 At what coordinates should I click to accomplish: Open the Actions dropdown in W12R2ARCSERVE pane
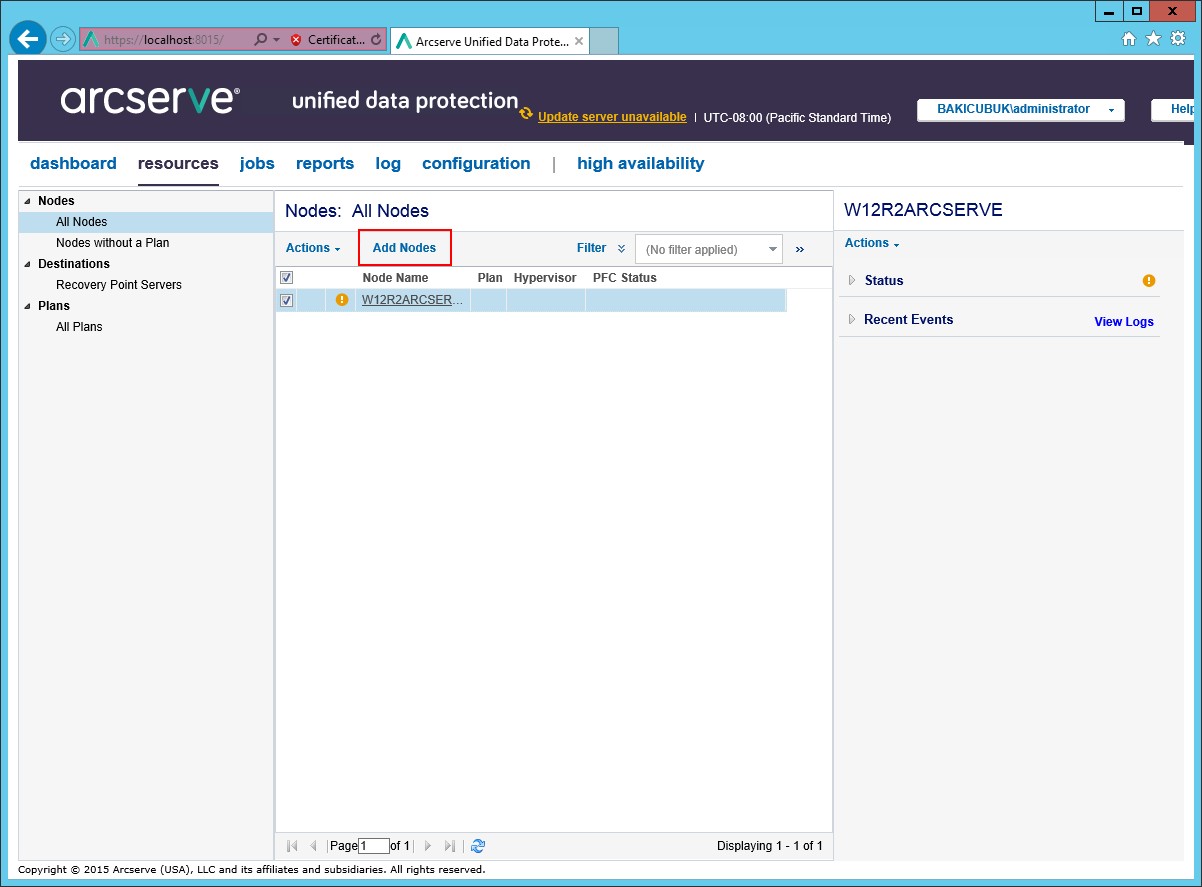point(872,243)
